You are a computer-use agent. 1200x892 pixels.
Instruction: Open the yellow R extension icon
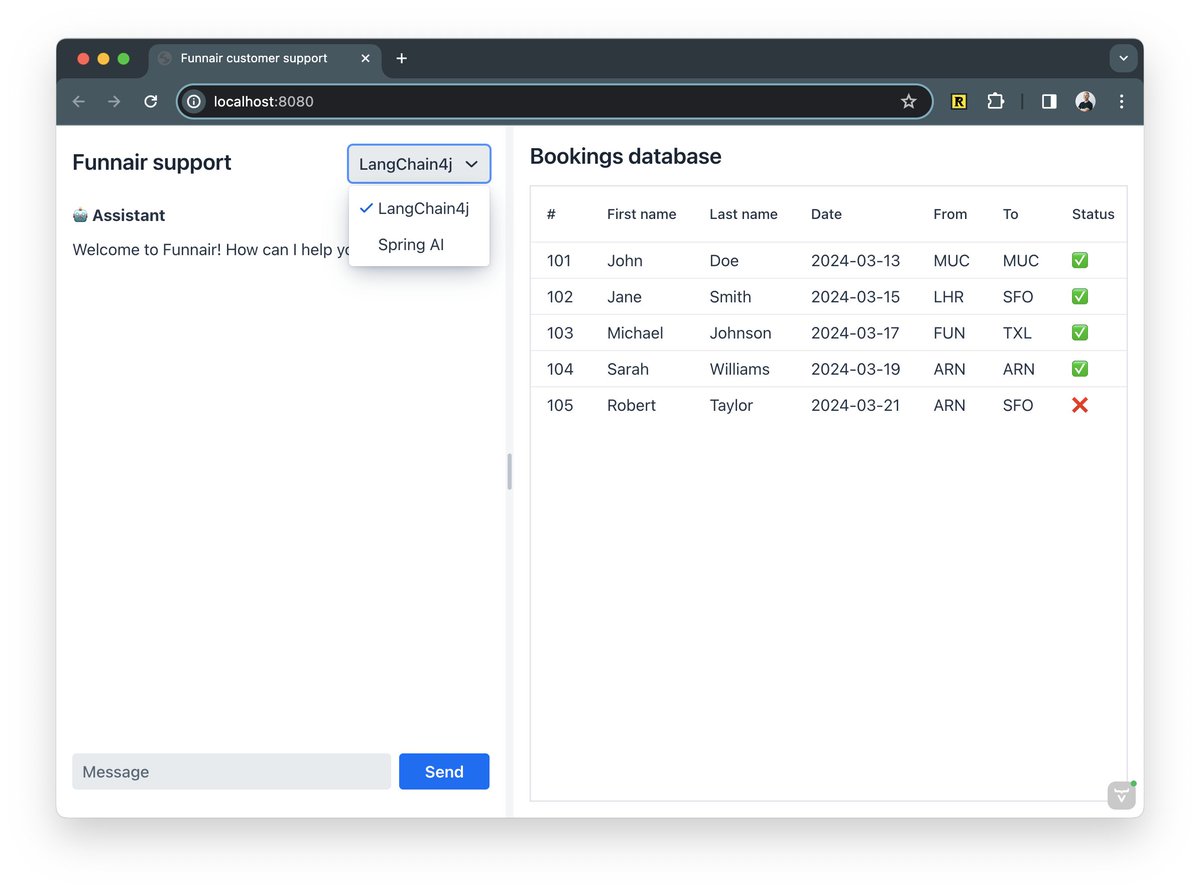click(x=958, y=101)
